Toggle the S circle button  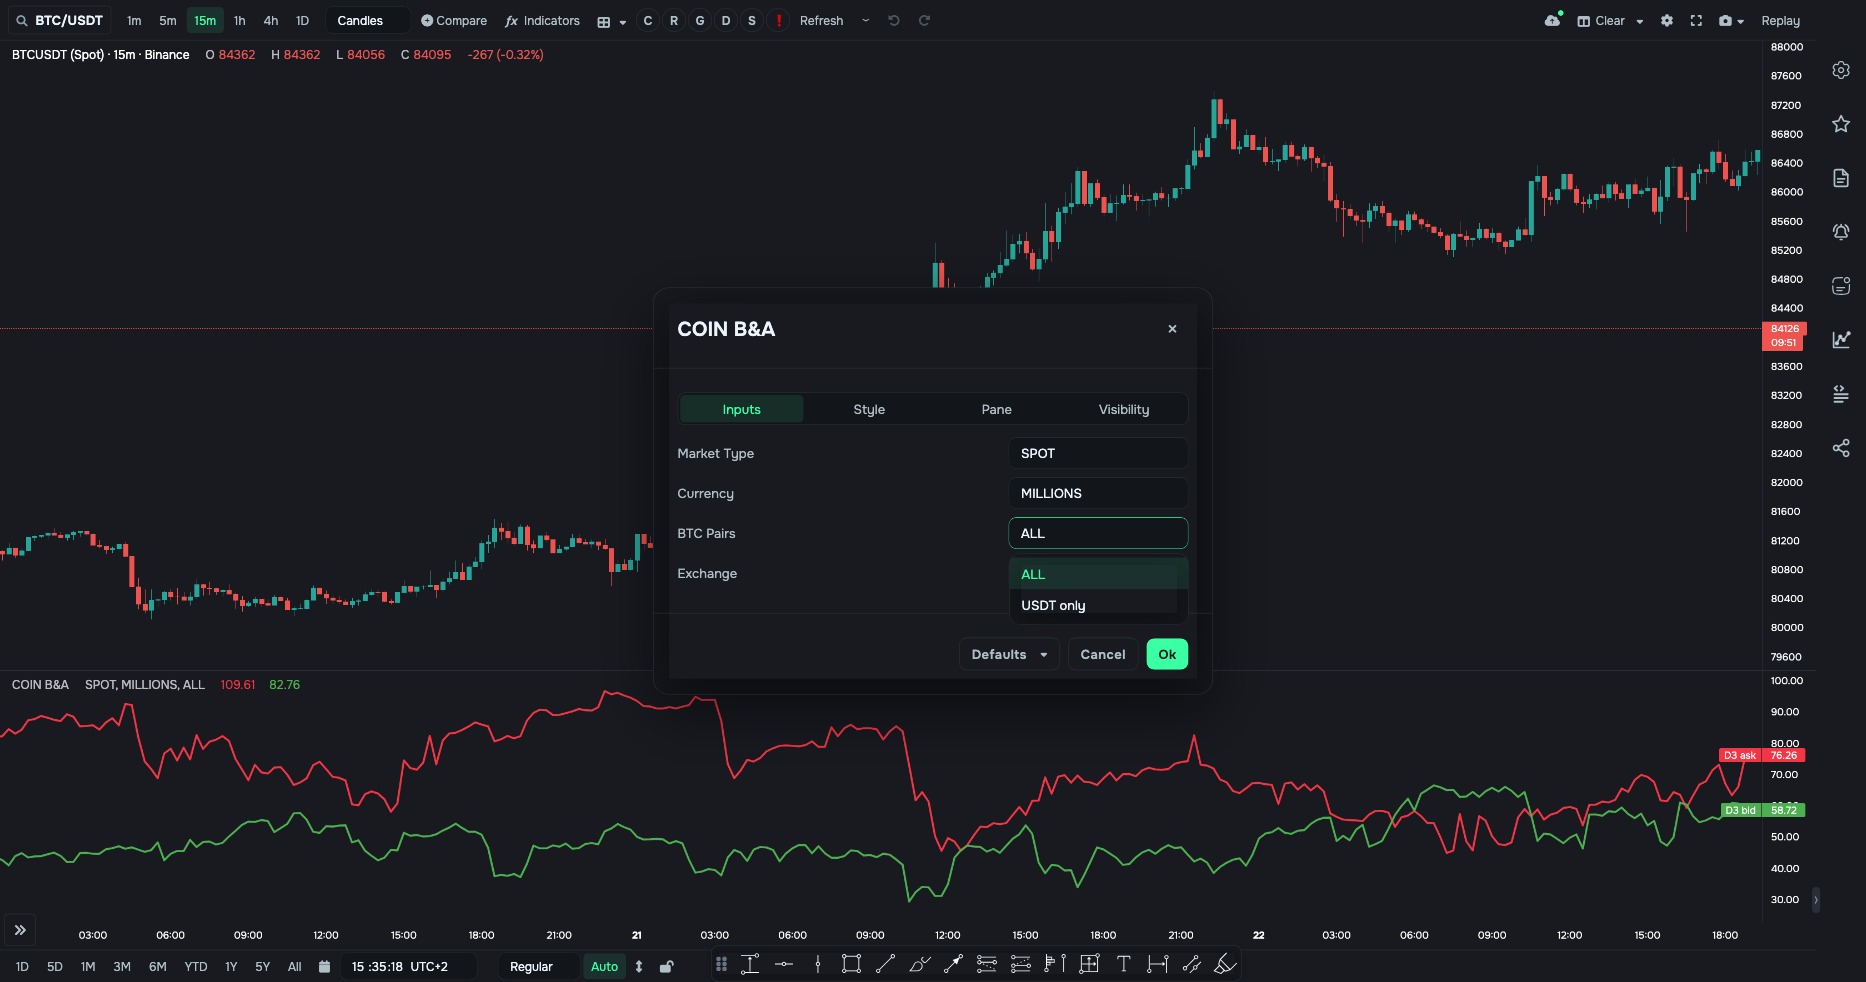pyautogui.click(x=752, y=20)
